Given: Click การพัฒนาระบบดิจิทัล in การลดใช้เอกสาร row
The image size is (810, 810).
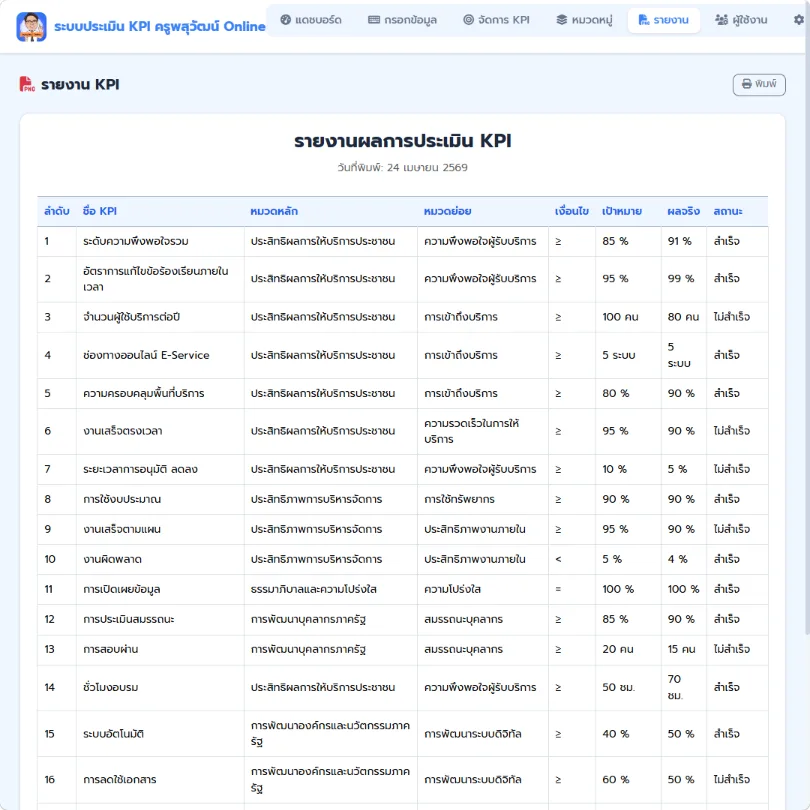Looking at the screenshot, I should point(473,779).
